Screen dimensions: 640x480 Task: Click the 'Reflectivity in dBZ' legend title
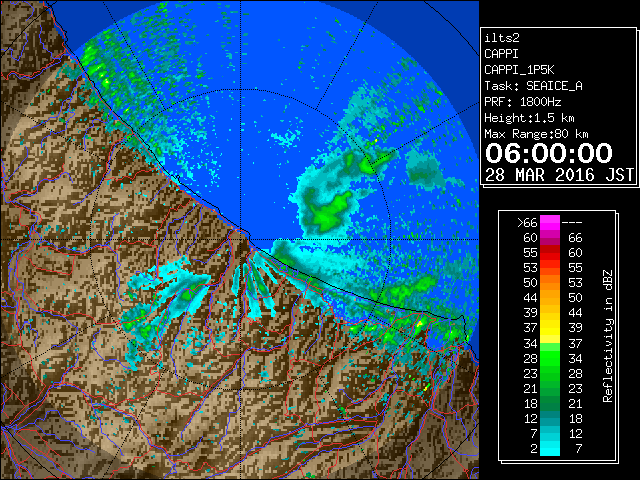tap(608, 336)
